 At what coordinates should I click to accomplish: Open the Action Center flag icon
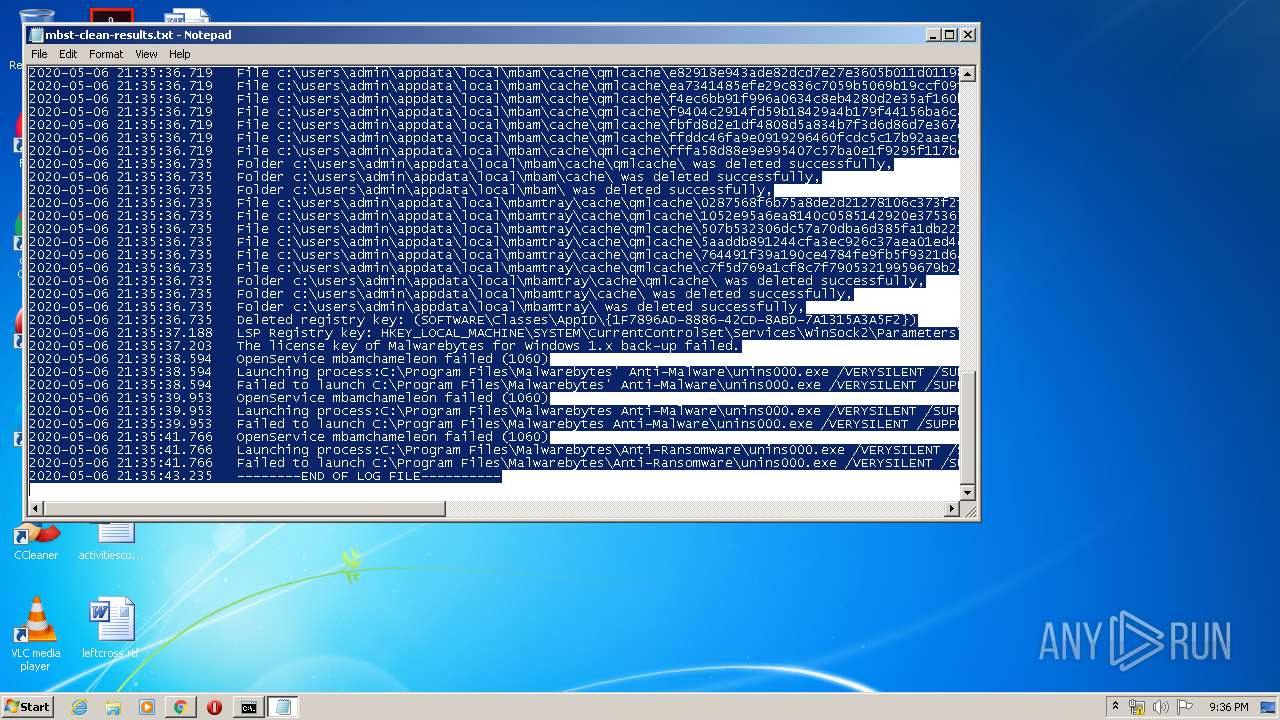1185,707
